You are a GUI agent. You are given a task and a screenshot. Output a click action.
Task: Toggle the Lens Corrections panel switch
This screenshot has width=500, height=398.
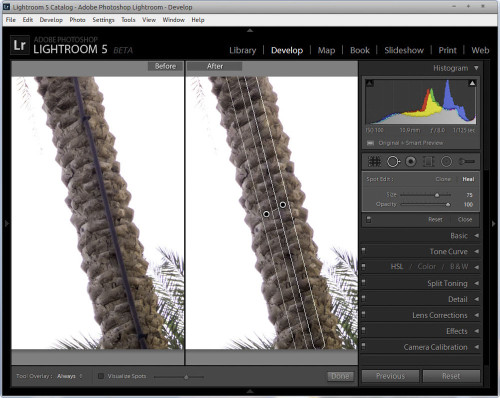tap(364, 314)
